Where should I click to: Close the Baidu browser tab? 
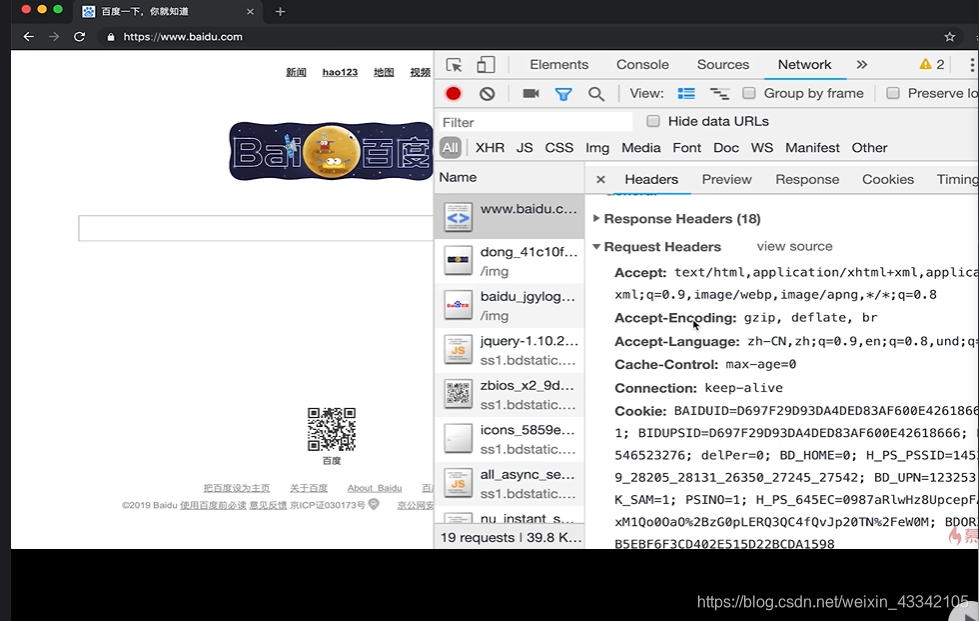click(x=250, y=11)
